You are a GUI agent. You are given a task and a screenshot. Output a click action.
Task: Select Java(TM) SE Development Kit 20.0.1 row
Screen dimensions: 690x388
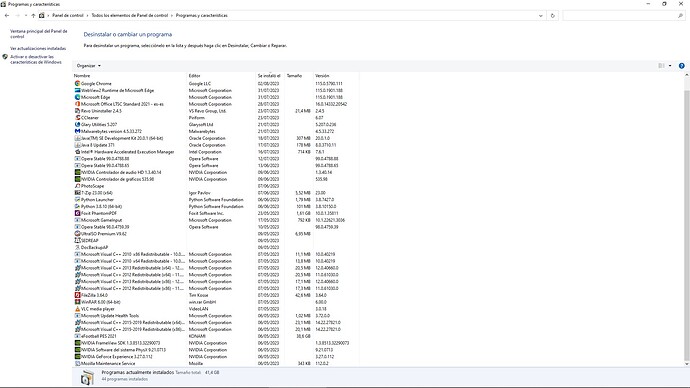[216, 138]
